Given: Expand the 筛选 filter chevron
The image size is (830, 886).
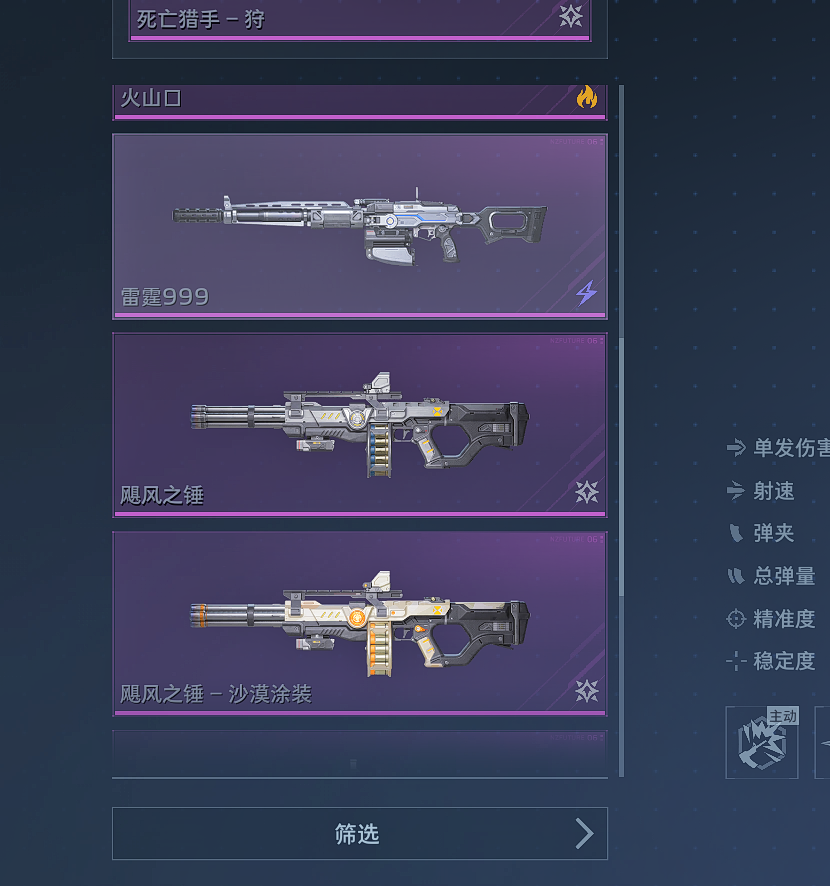Looking at the screenshot, I should point(585,833).
